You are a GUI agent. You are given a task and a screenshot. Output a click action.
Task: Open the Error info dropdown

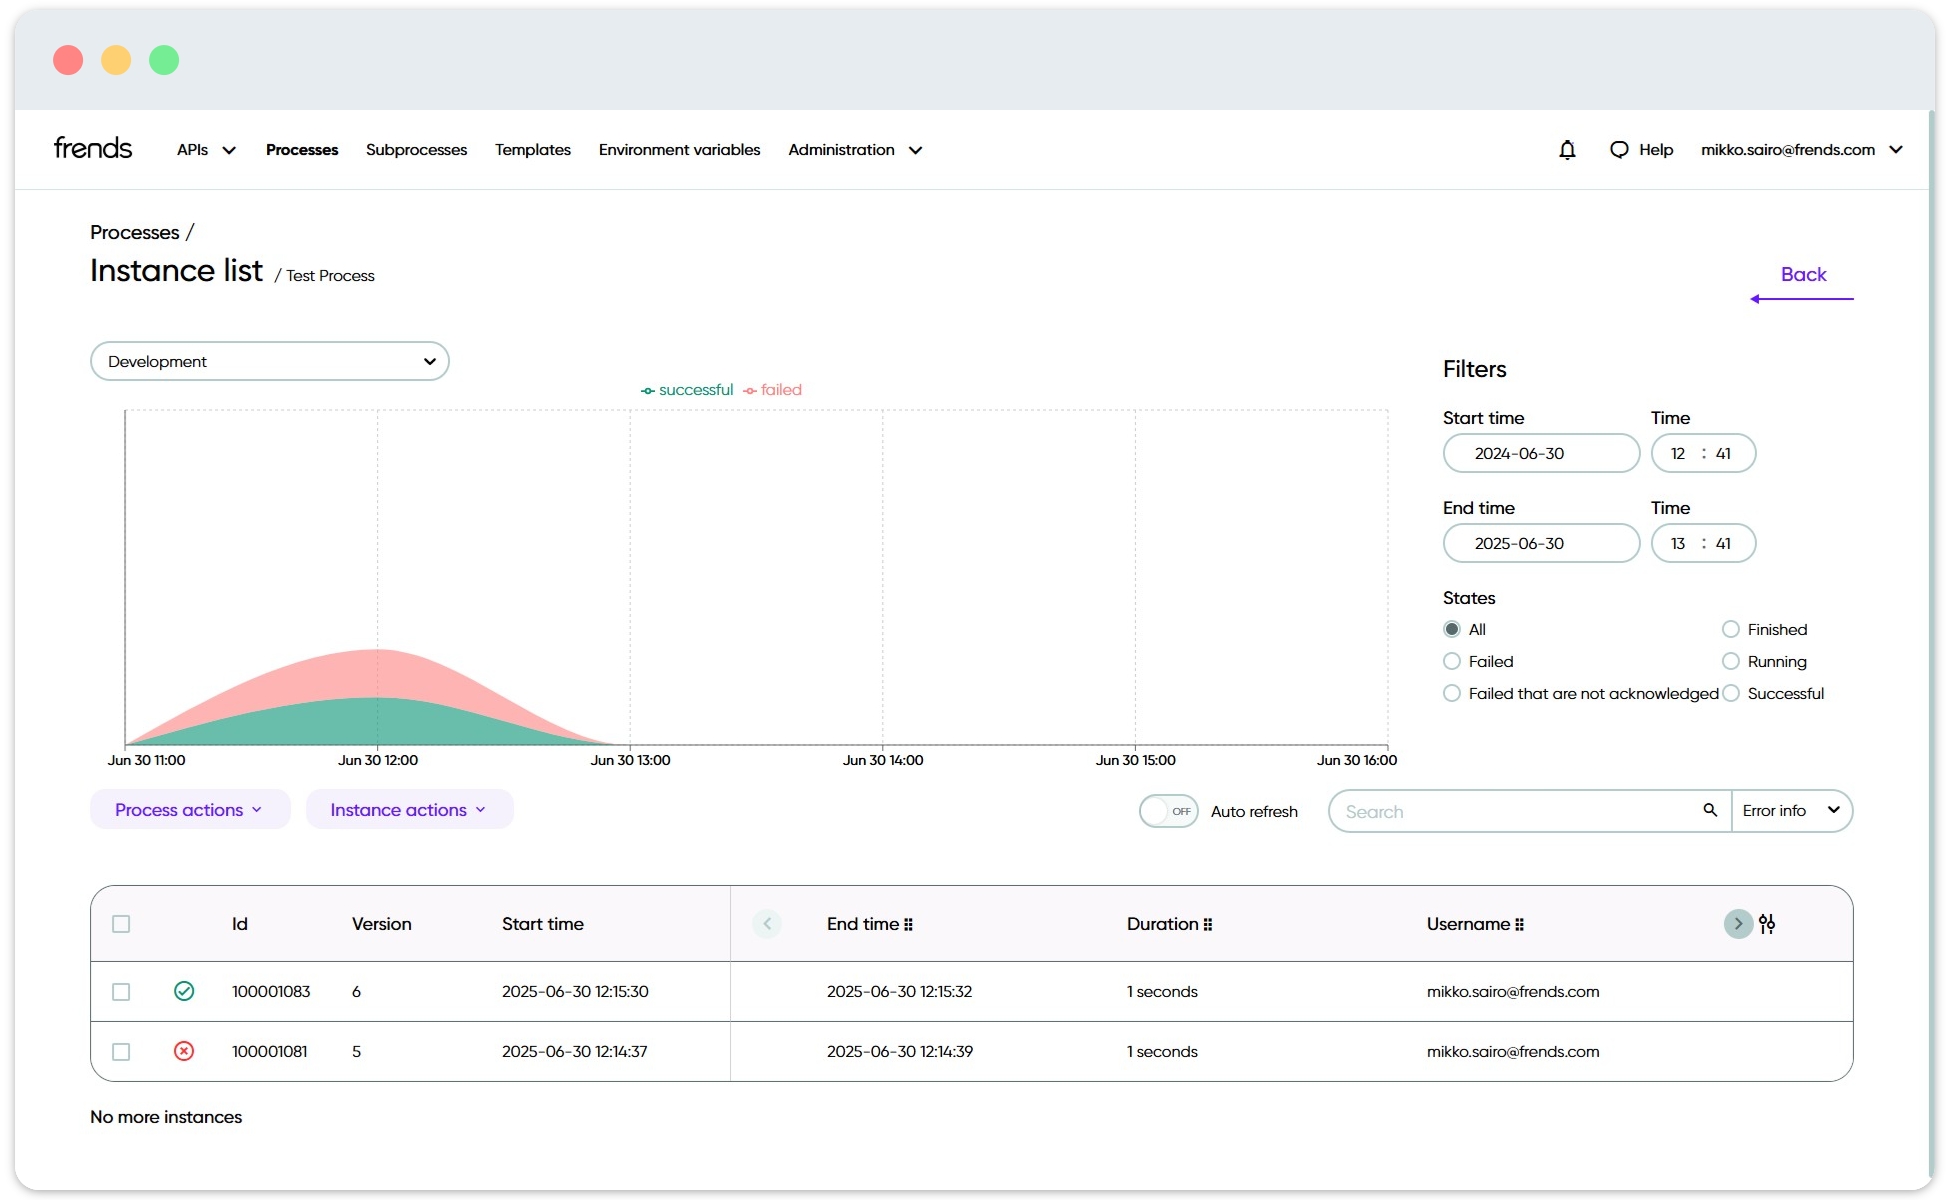click(x=1791, y=810)
